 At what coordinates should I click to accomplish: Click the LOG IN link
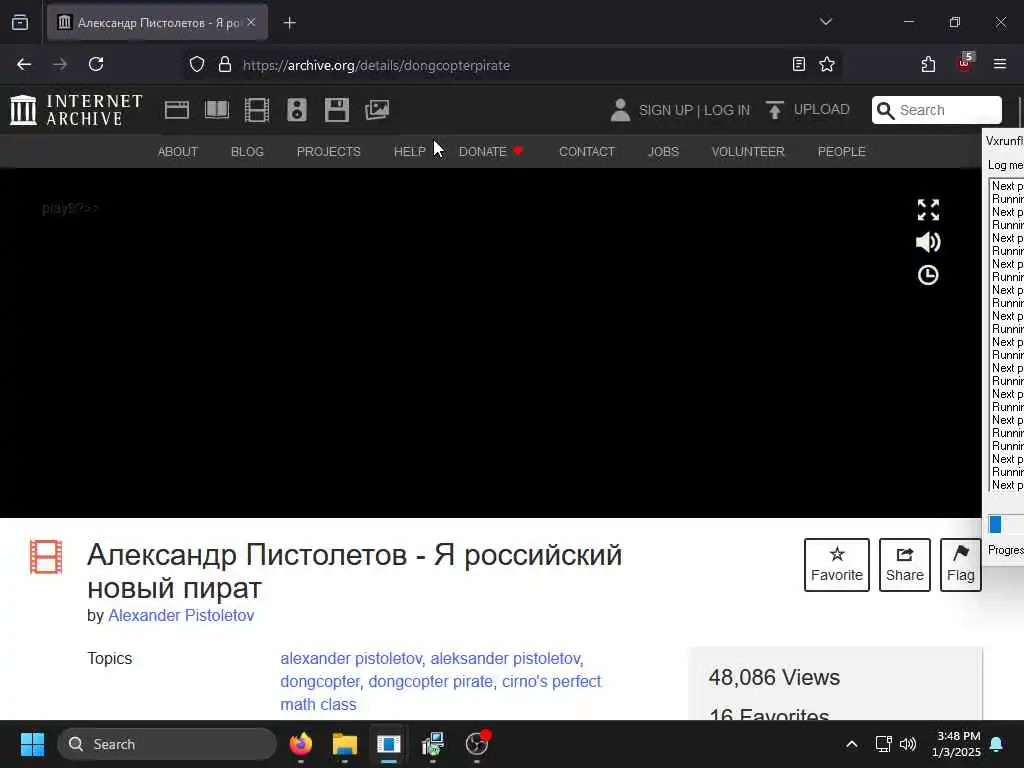click(727, 110)
